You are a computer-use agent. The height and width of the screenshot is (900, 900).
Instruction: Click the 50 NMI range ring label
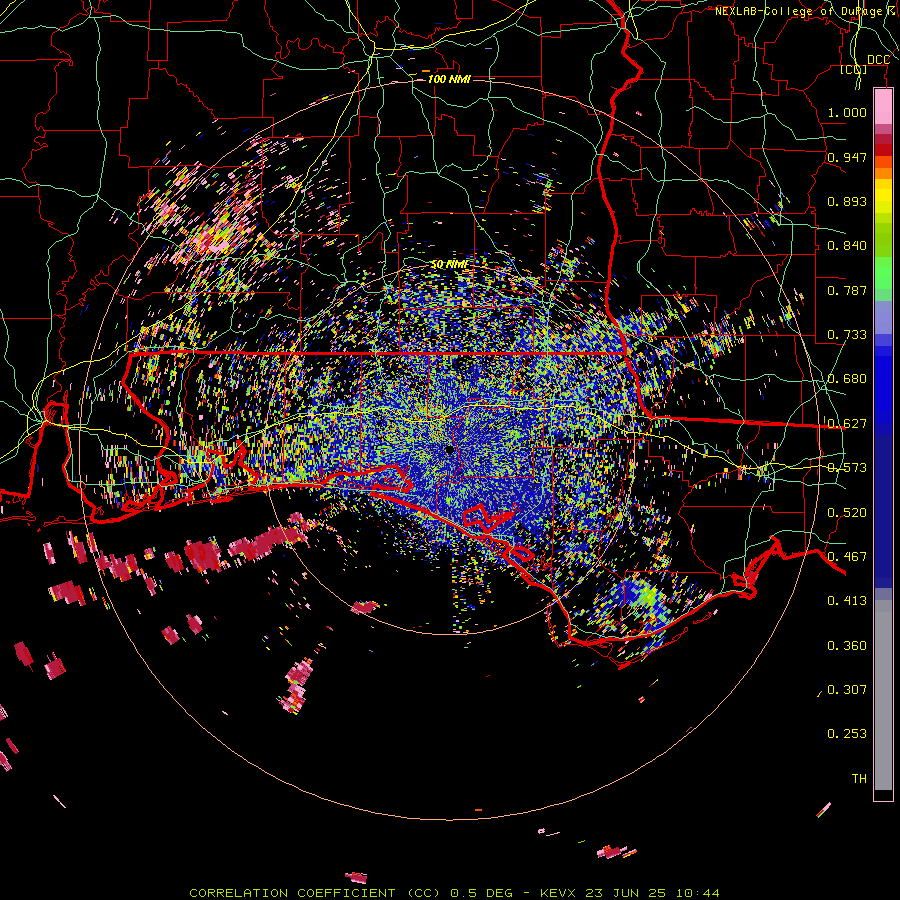(x=449, y=265)
